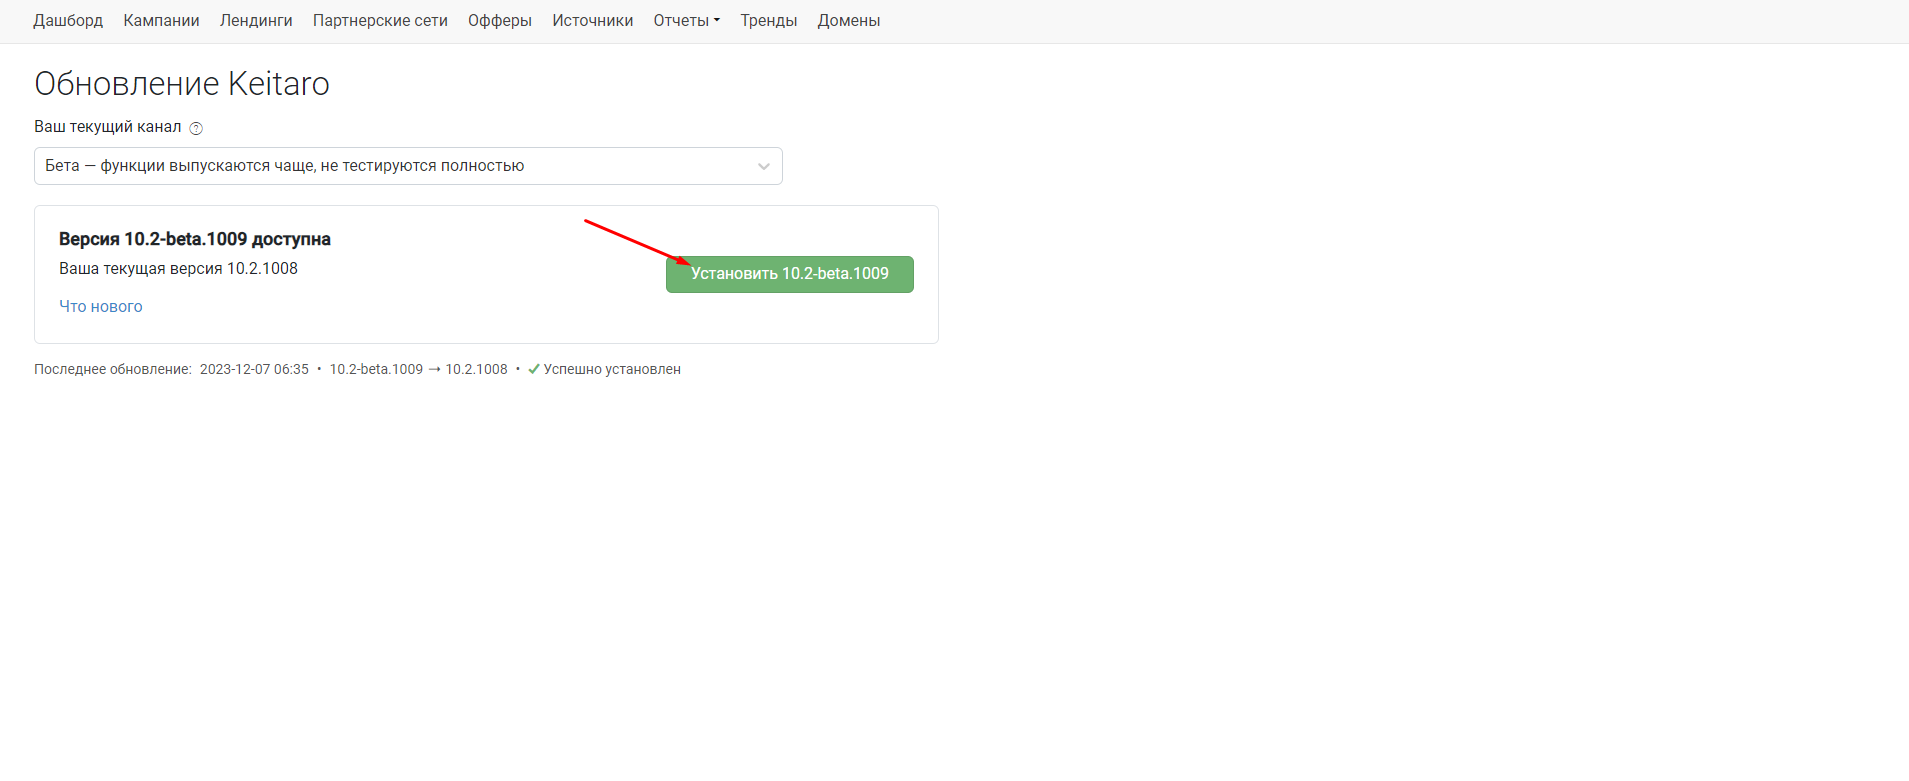Click the Успешно установлен status text
The width and height of the screenshot is (1909, 781).
[x=612, y=369]
